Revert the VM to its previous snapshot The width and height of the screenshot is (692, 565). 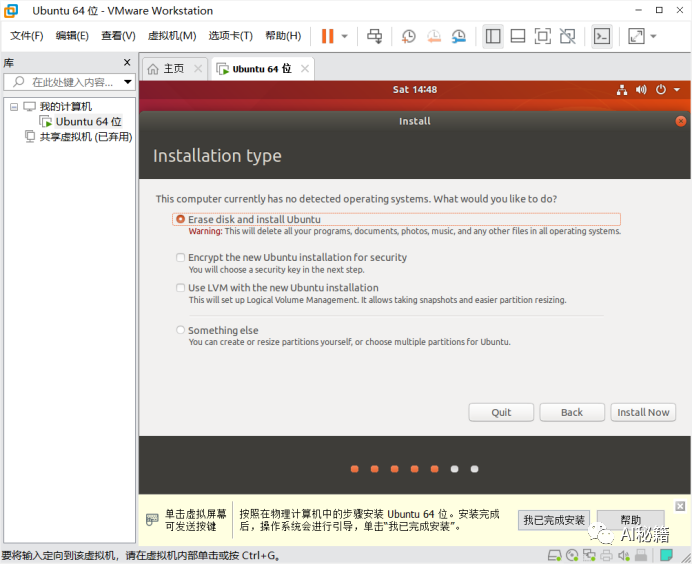coord(434,36)
